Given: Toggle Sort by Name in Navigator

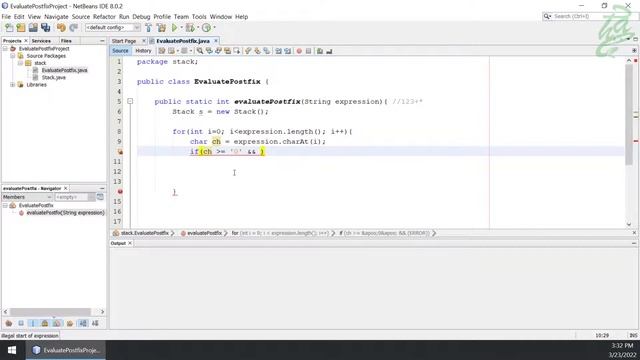Looking at the screenshot, I should pos(83,323).
